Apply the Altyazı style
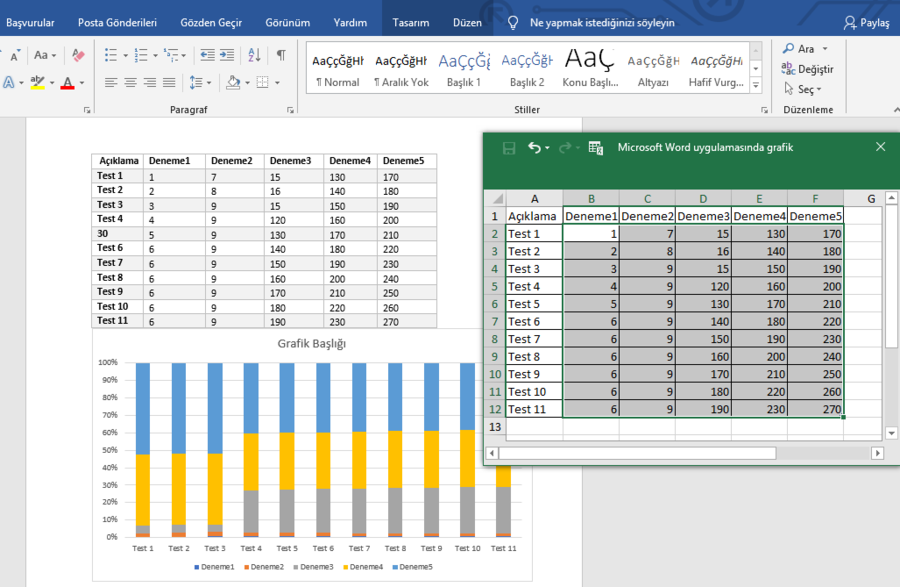900x587 pixels. (x=653, y=71)
